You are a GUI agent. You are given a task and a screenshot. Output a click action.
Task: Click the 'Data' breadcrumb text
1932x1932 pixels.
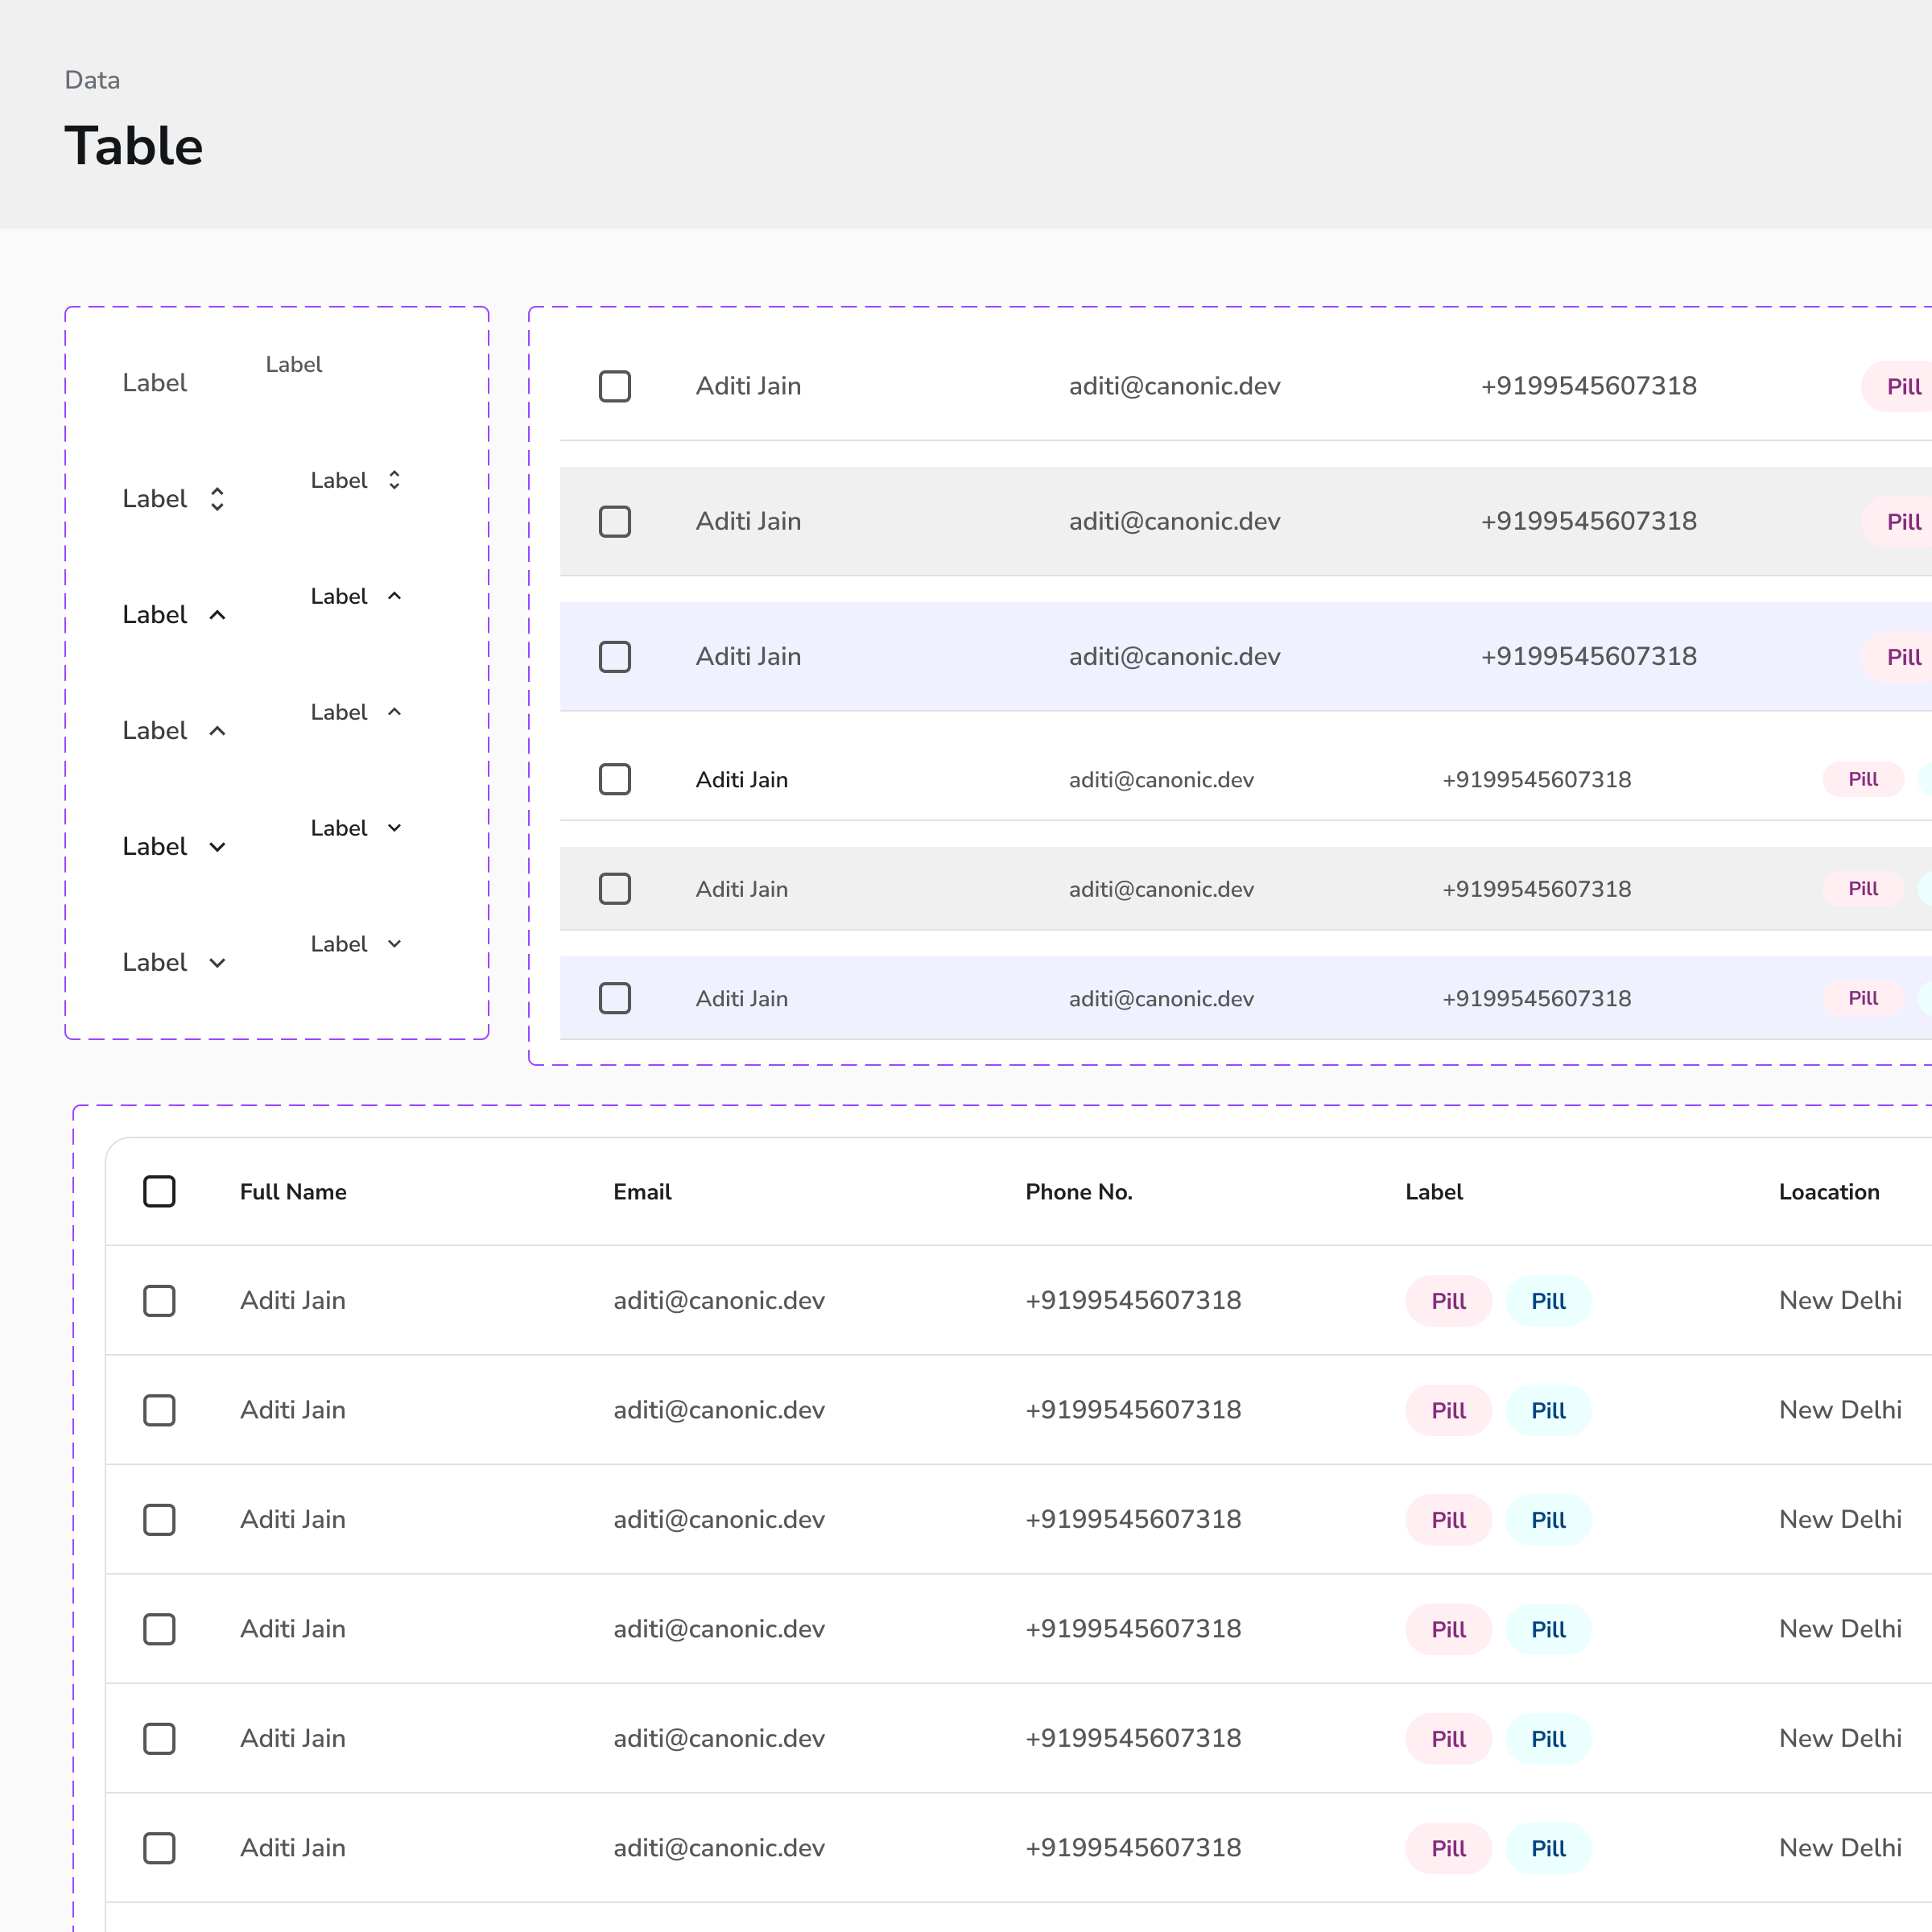(x=92, y=80)
